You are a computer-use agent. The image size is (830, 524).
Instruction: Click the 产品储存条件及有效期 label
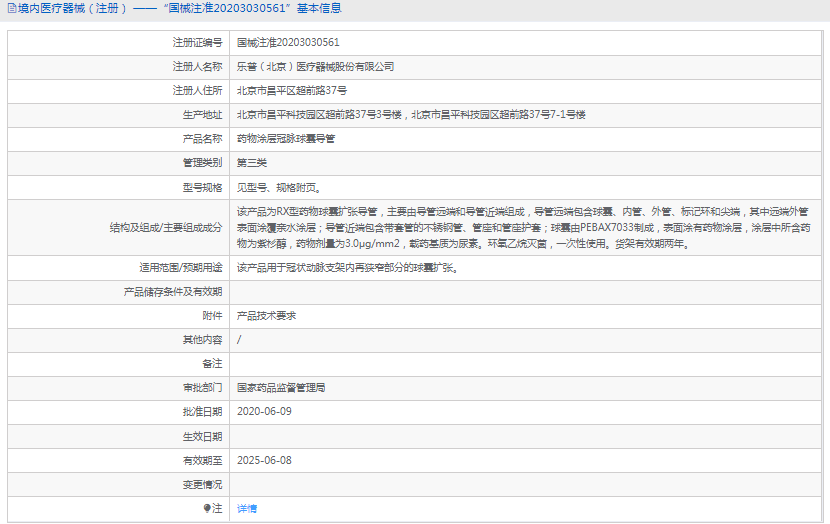[173, 292]
